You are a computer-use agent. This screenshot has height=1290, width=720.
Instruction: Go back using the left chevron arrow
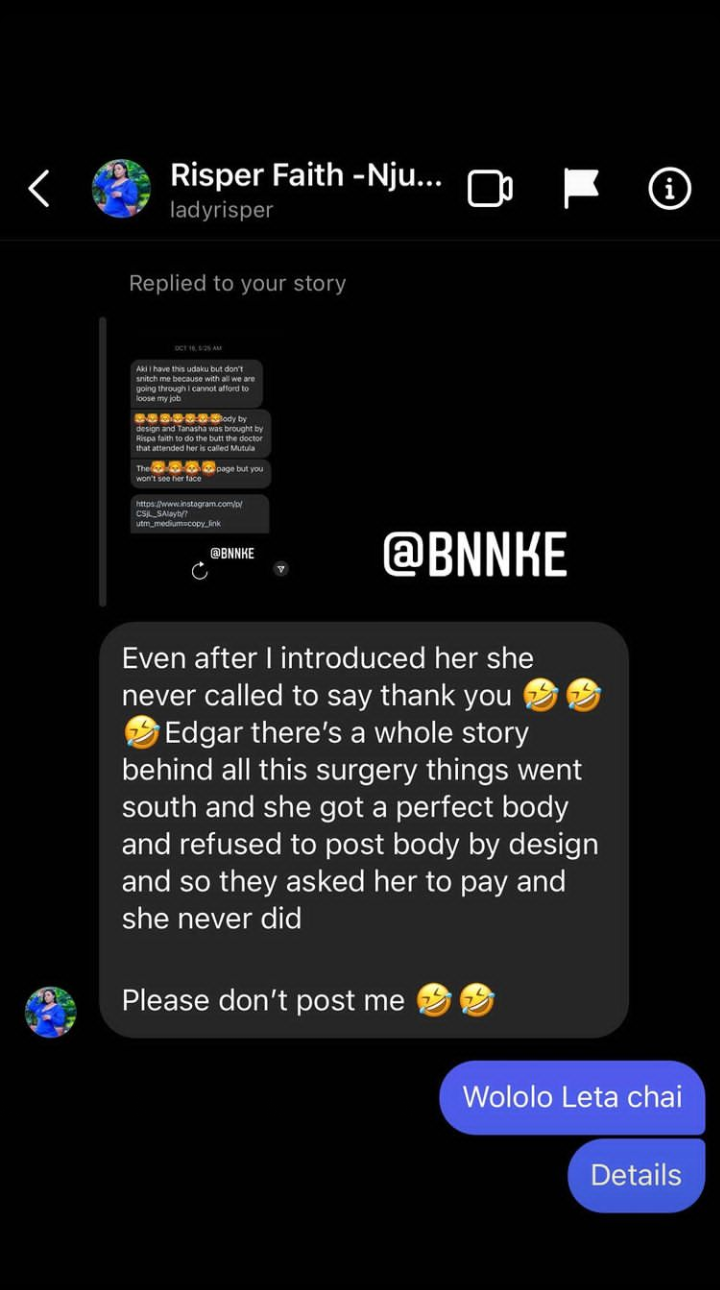(39, 188)
